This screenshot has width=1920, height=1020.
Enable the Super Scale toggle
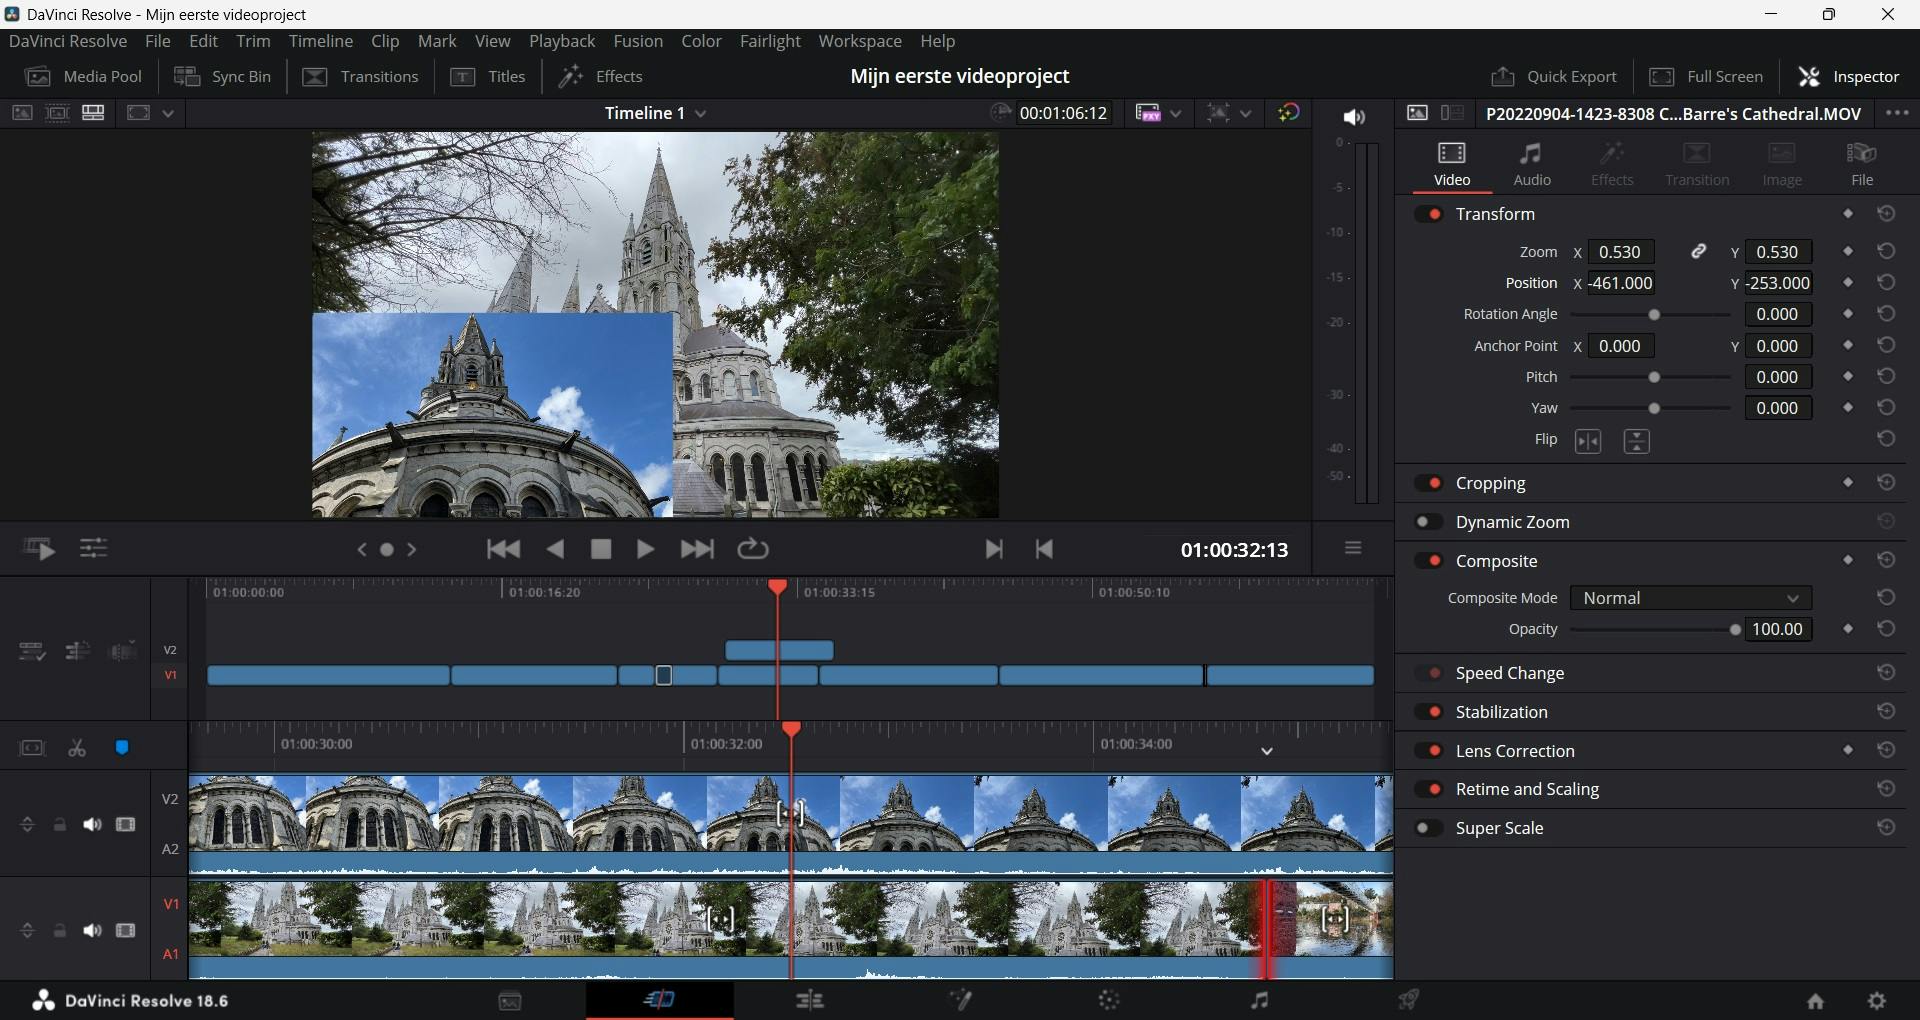(x=1429, y=828)
